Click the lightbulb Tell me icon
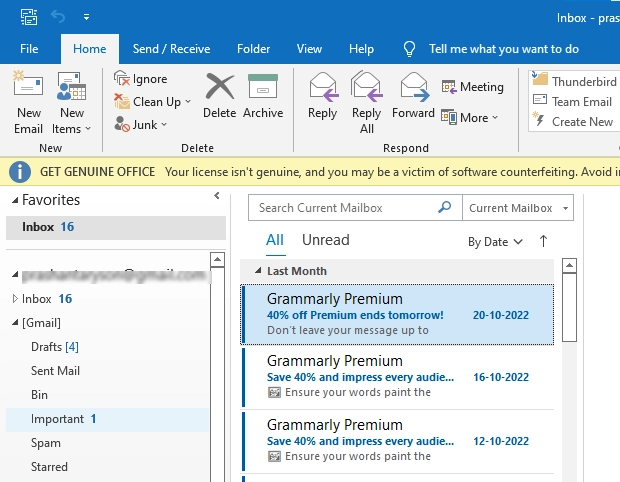 (x=409, y=49)
